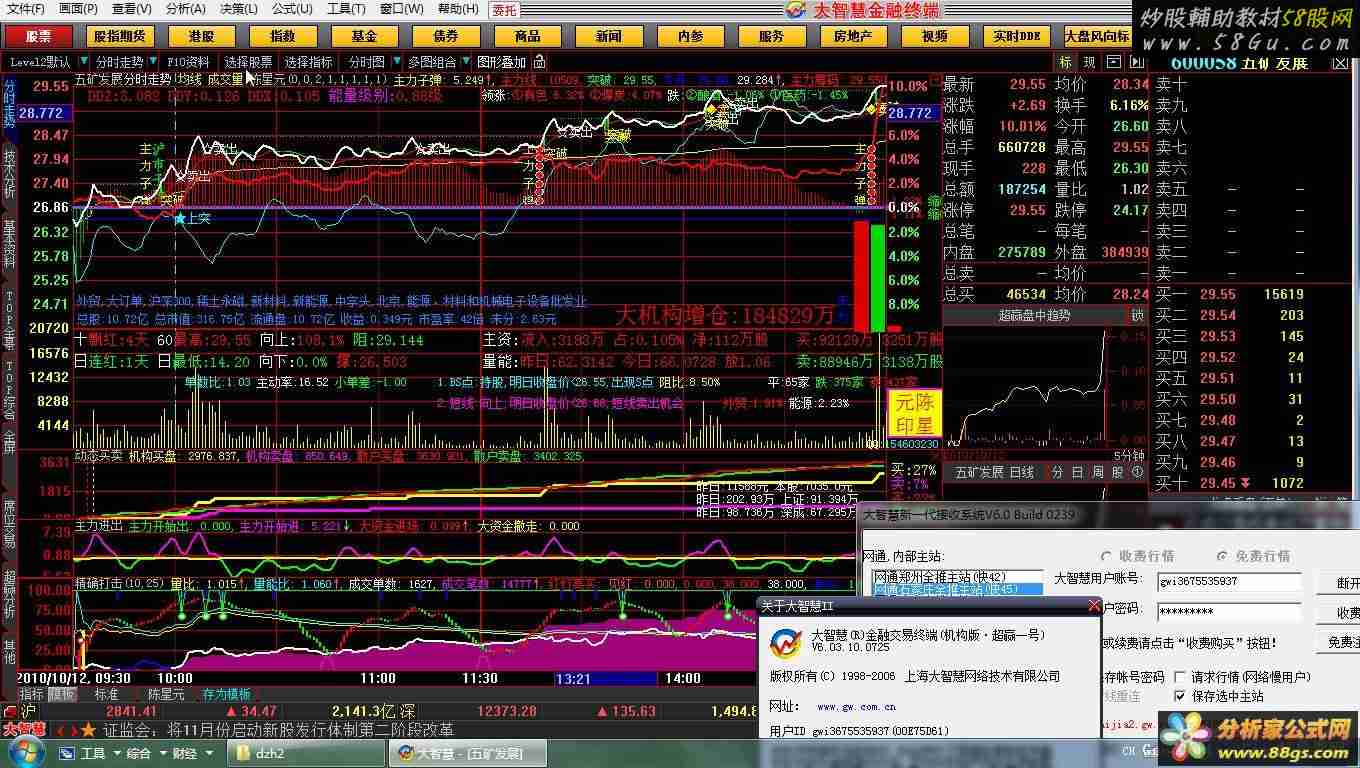The height and width of the screenshot is (768, 1360).
Task: Click the 统 icon next to 超赢盘中趋势
Action: point(1138,315)
